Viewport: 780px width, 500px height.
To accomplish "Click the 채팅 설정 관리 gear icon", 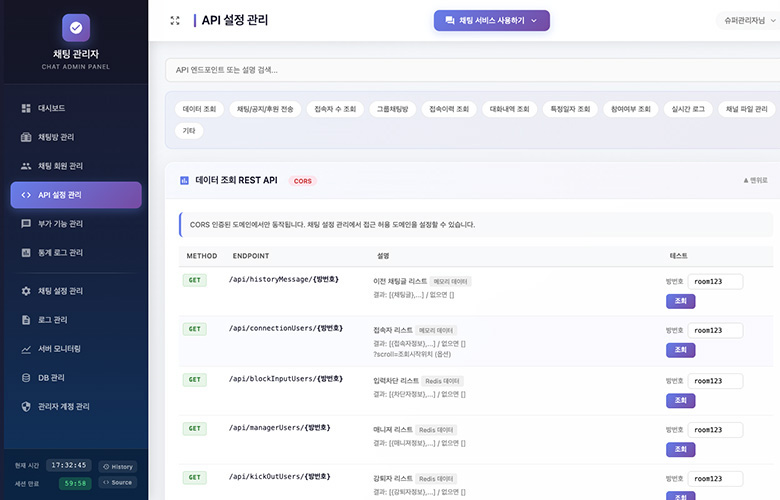I will 26,291.
